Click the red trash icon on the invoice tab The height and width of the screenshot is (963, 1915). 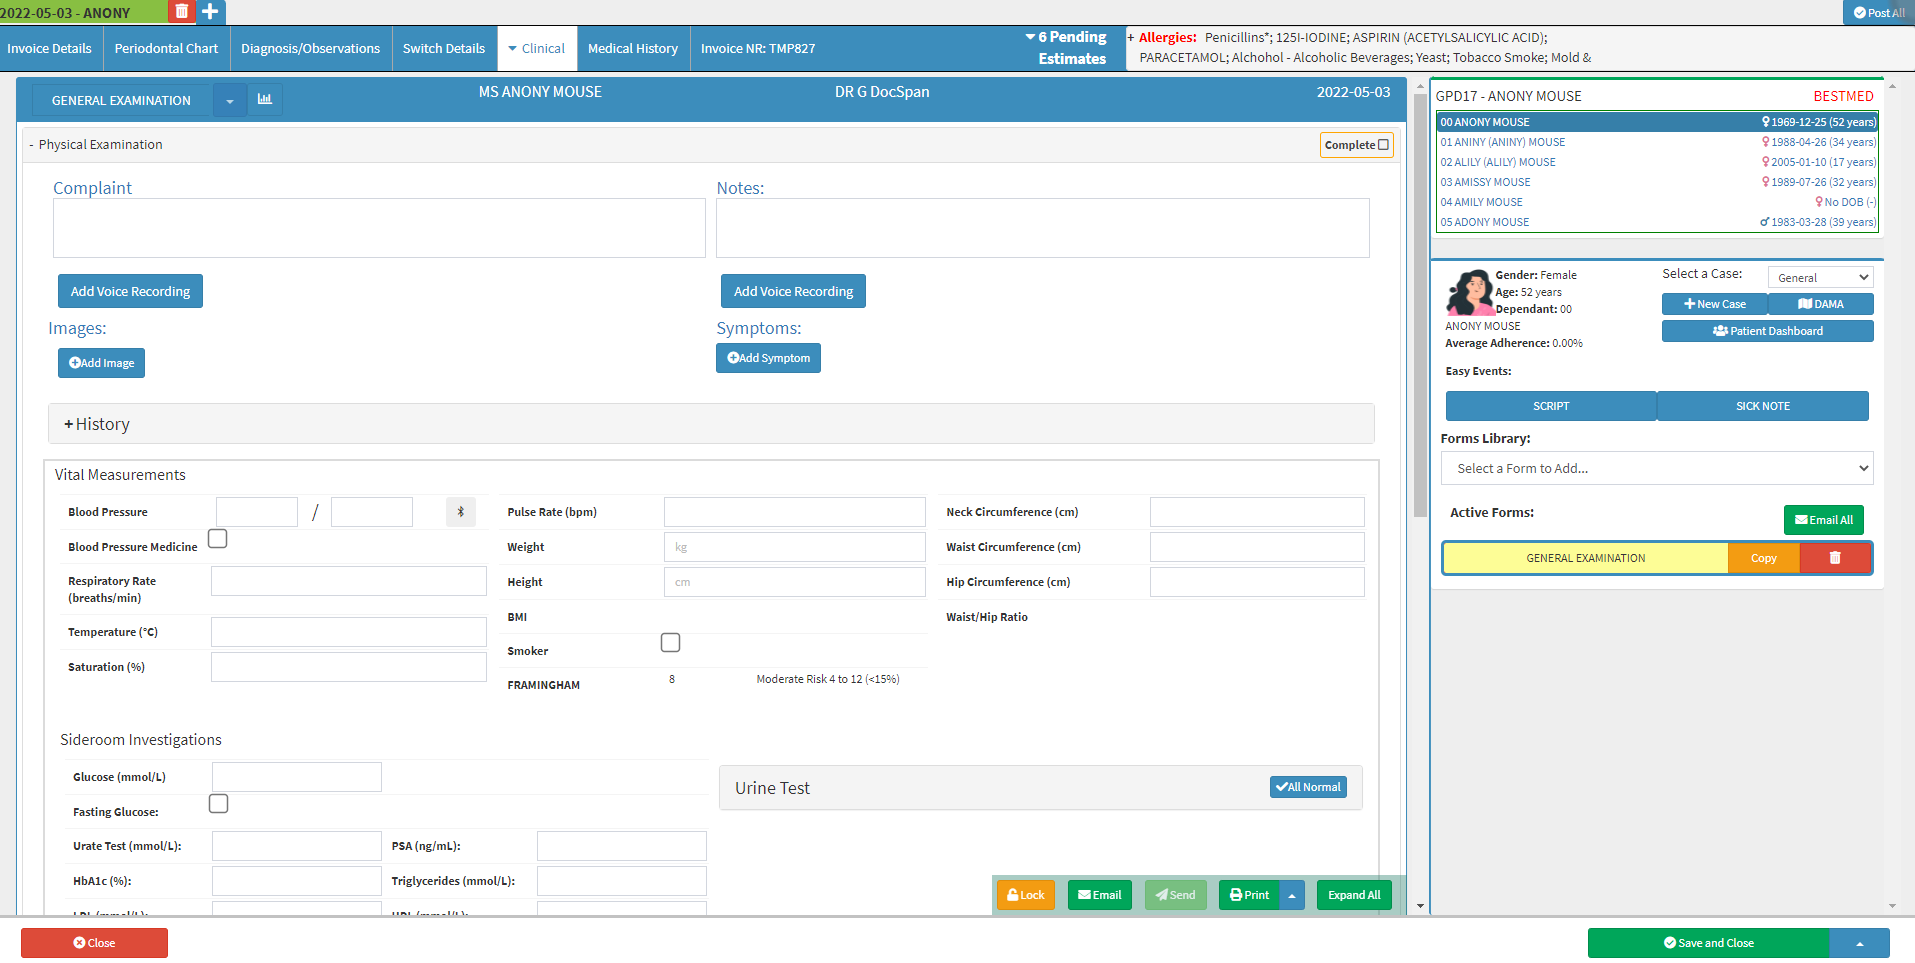[x=181, y=11]
